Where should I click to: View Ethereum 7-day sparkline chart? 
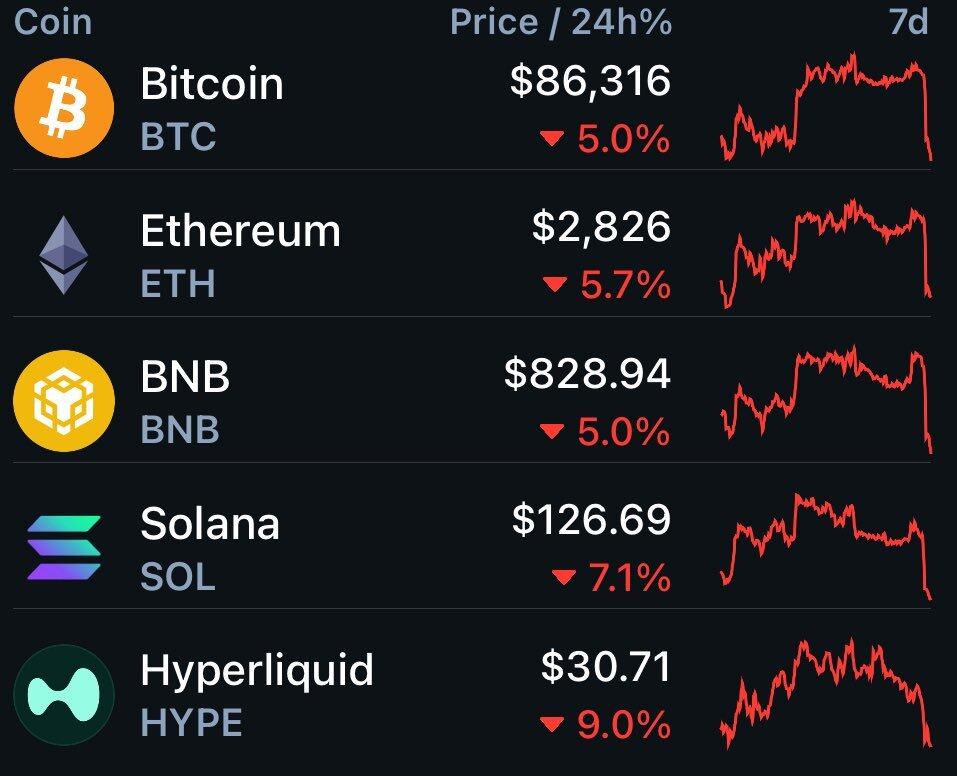click(826, 254)
